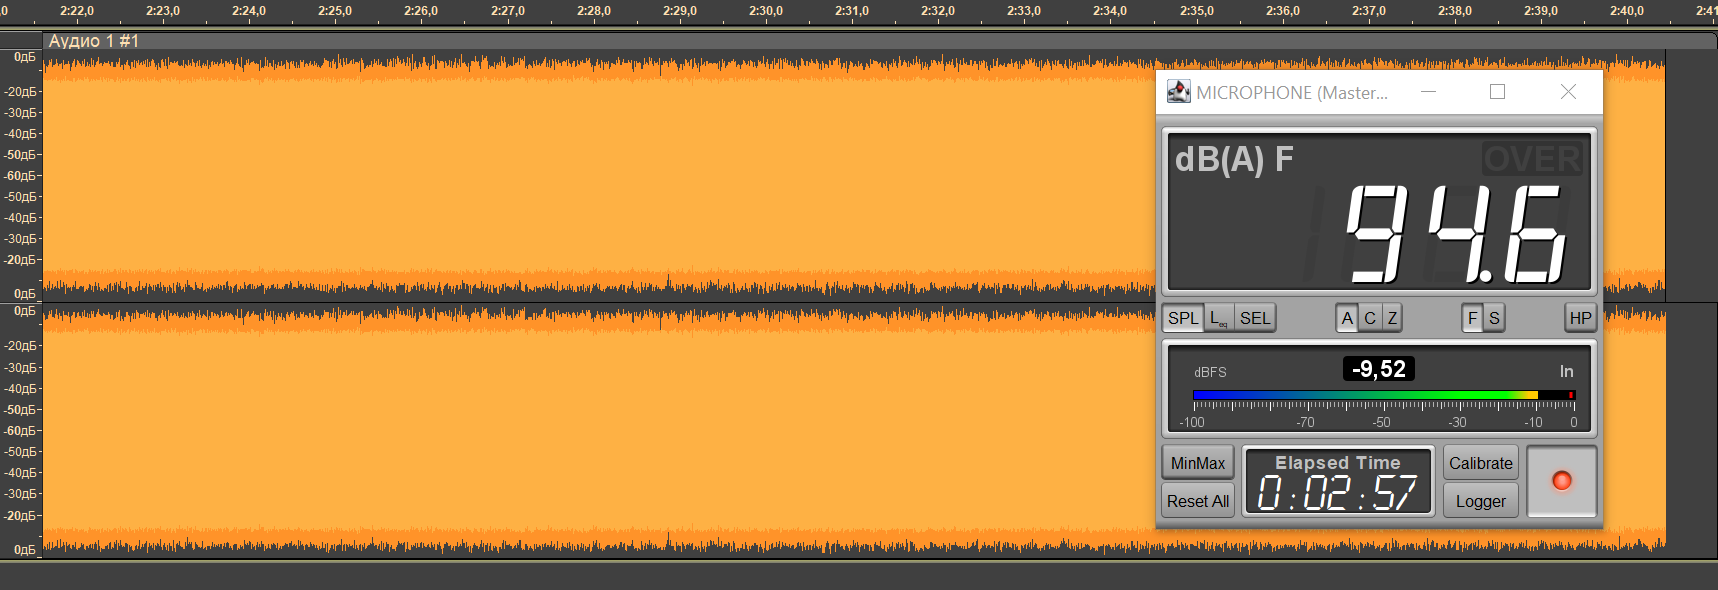The image size is (1718, 590).
Task: Click the red record button
Action: click(1562, 481)
